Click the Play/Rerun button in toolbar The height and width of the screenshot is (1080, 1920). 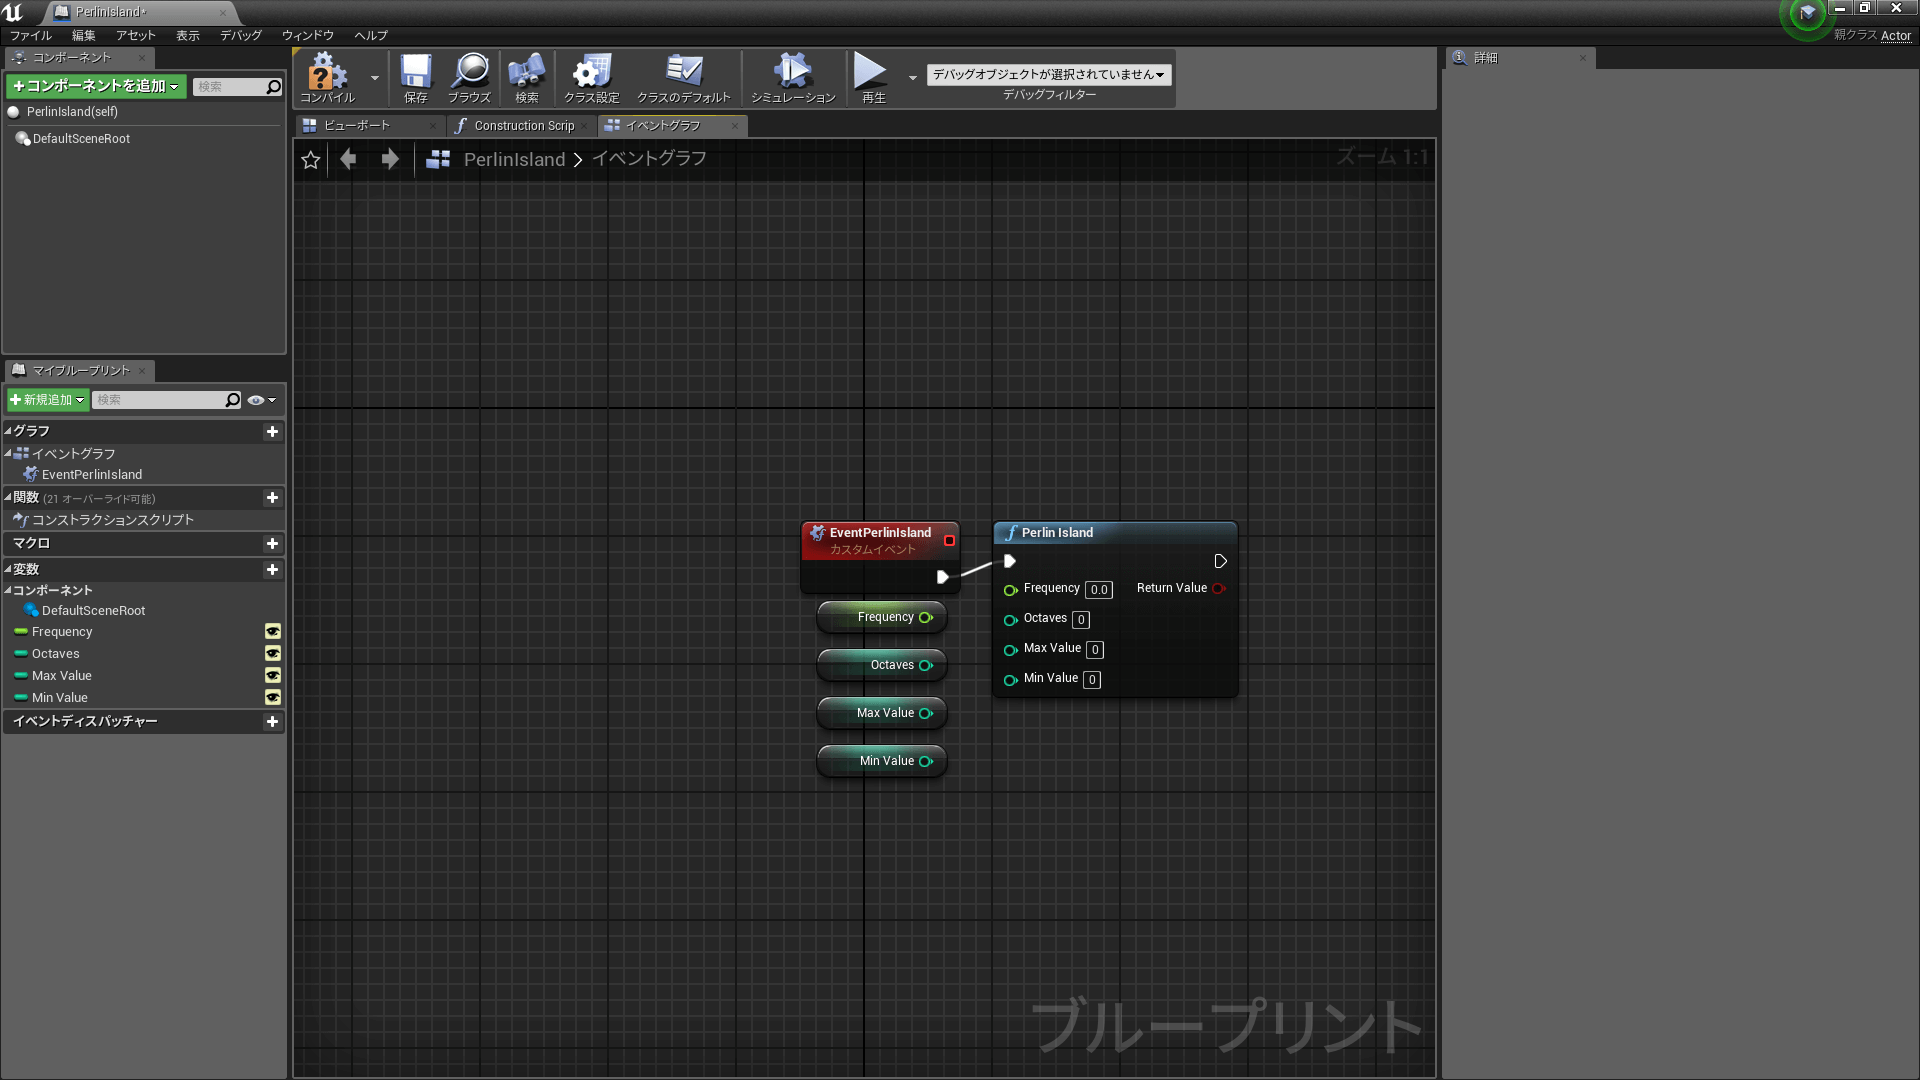(x=869, y=73)
